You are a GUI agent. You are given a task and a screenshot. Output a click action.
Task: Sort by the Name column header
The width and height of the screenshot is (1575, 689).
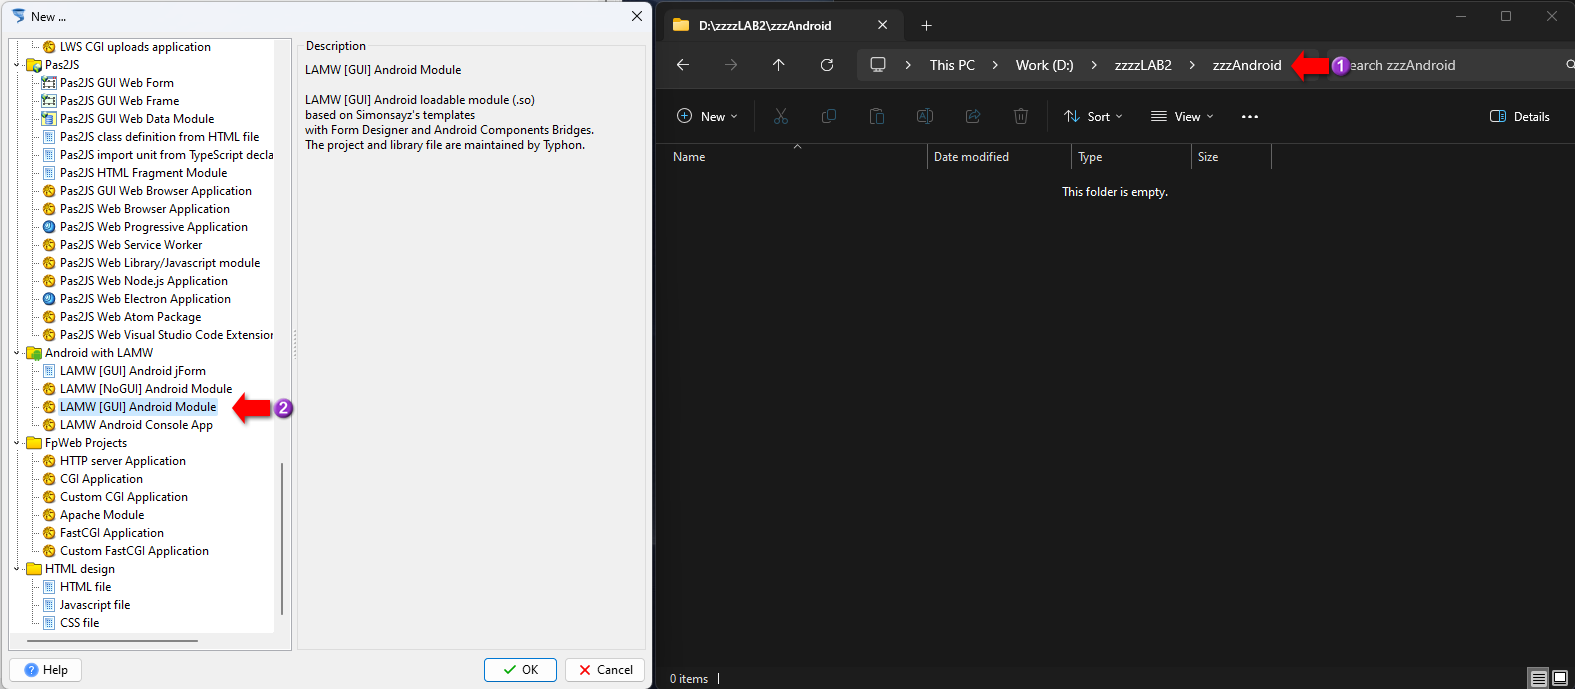(796, 157)
